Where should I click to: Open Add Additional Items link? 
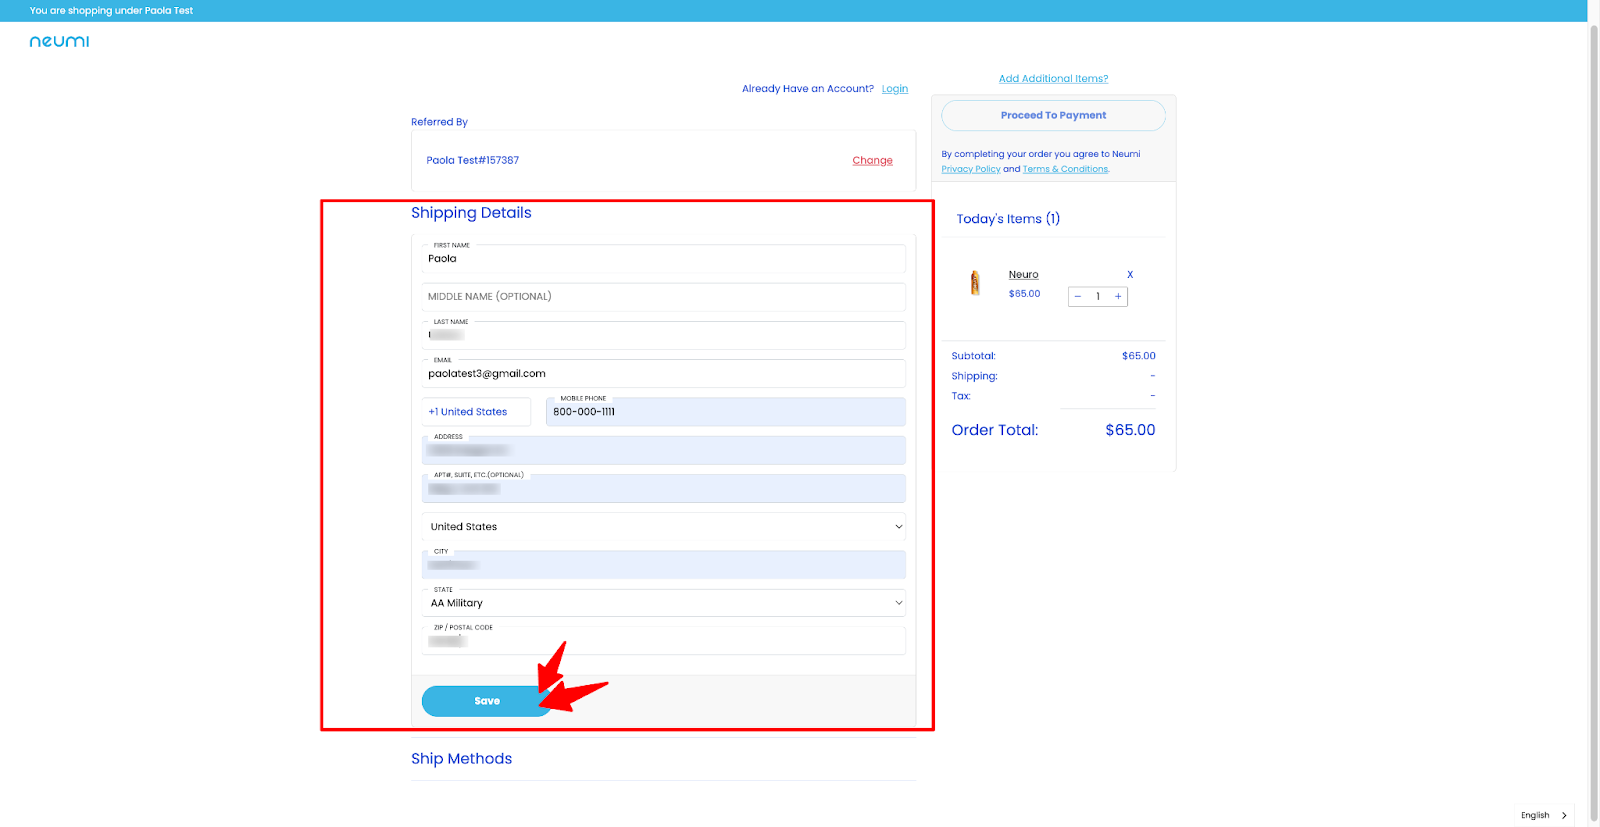1053,79
